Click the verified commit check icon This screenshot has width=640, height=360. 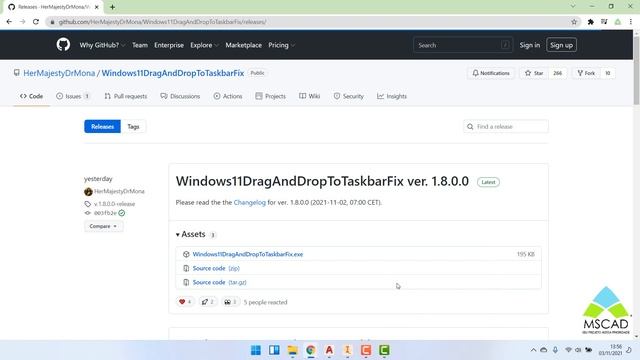pyautogui.click(x=122, y=213)
